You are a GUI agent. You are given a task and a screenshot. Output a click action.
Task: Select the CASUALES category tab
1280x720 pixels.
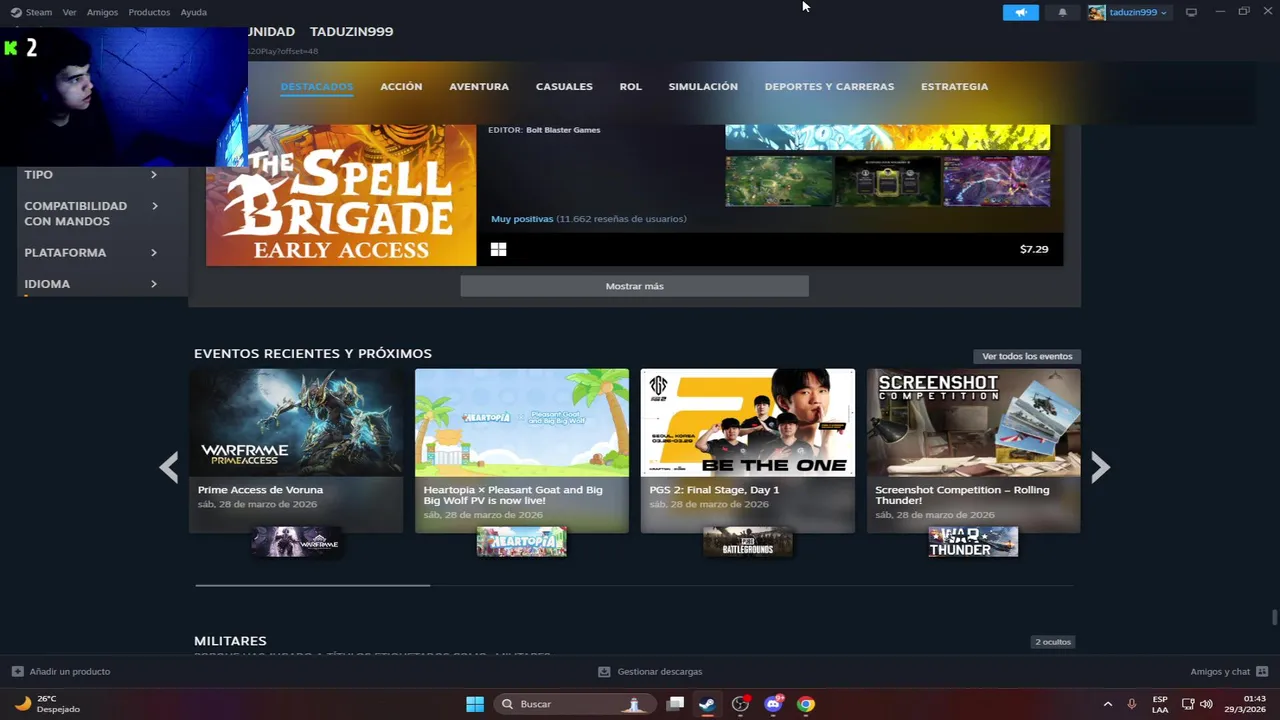[564, 86]
